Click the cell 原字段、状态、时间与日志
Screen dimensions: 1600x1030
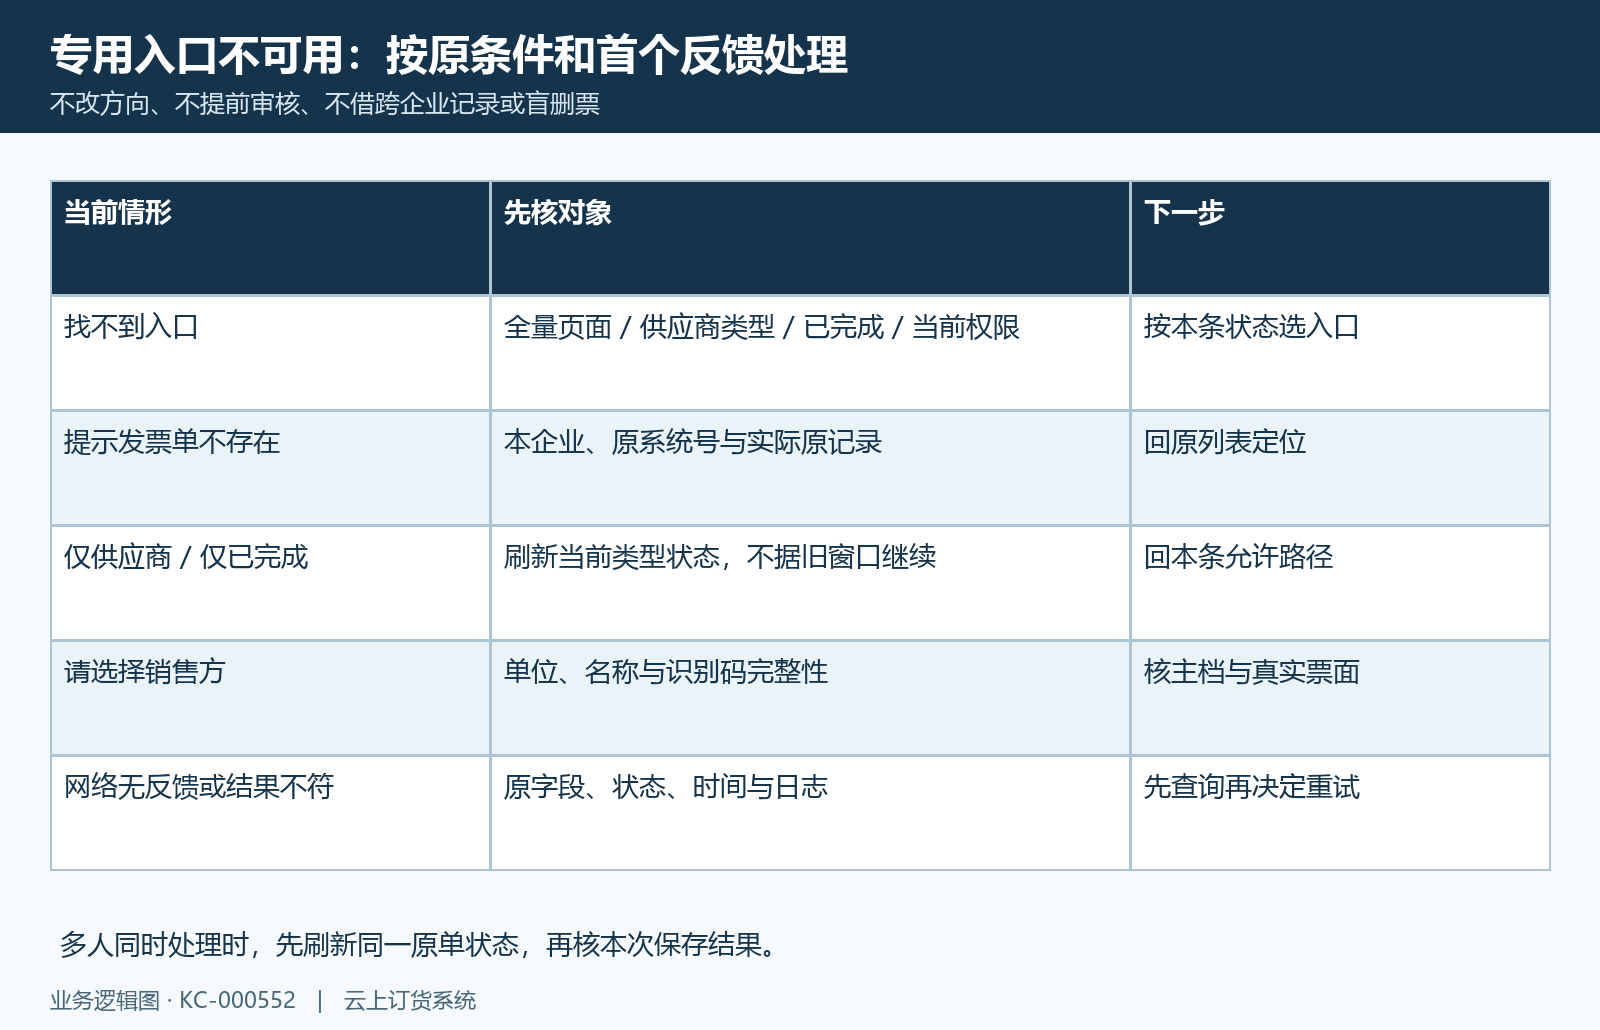point(810,813)
